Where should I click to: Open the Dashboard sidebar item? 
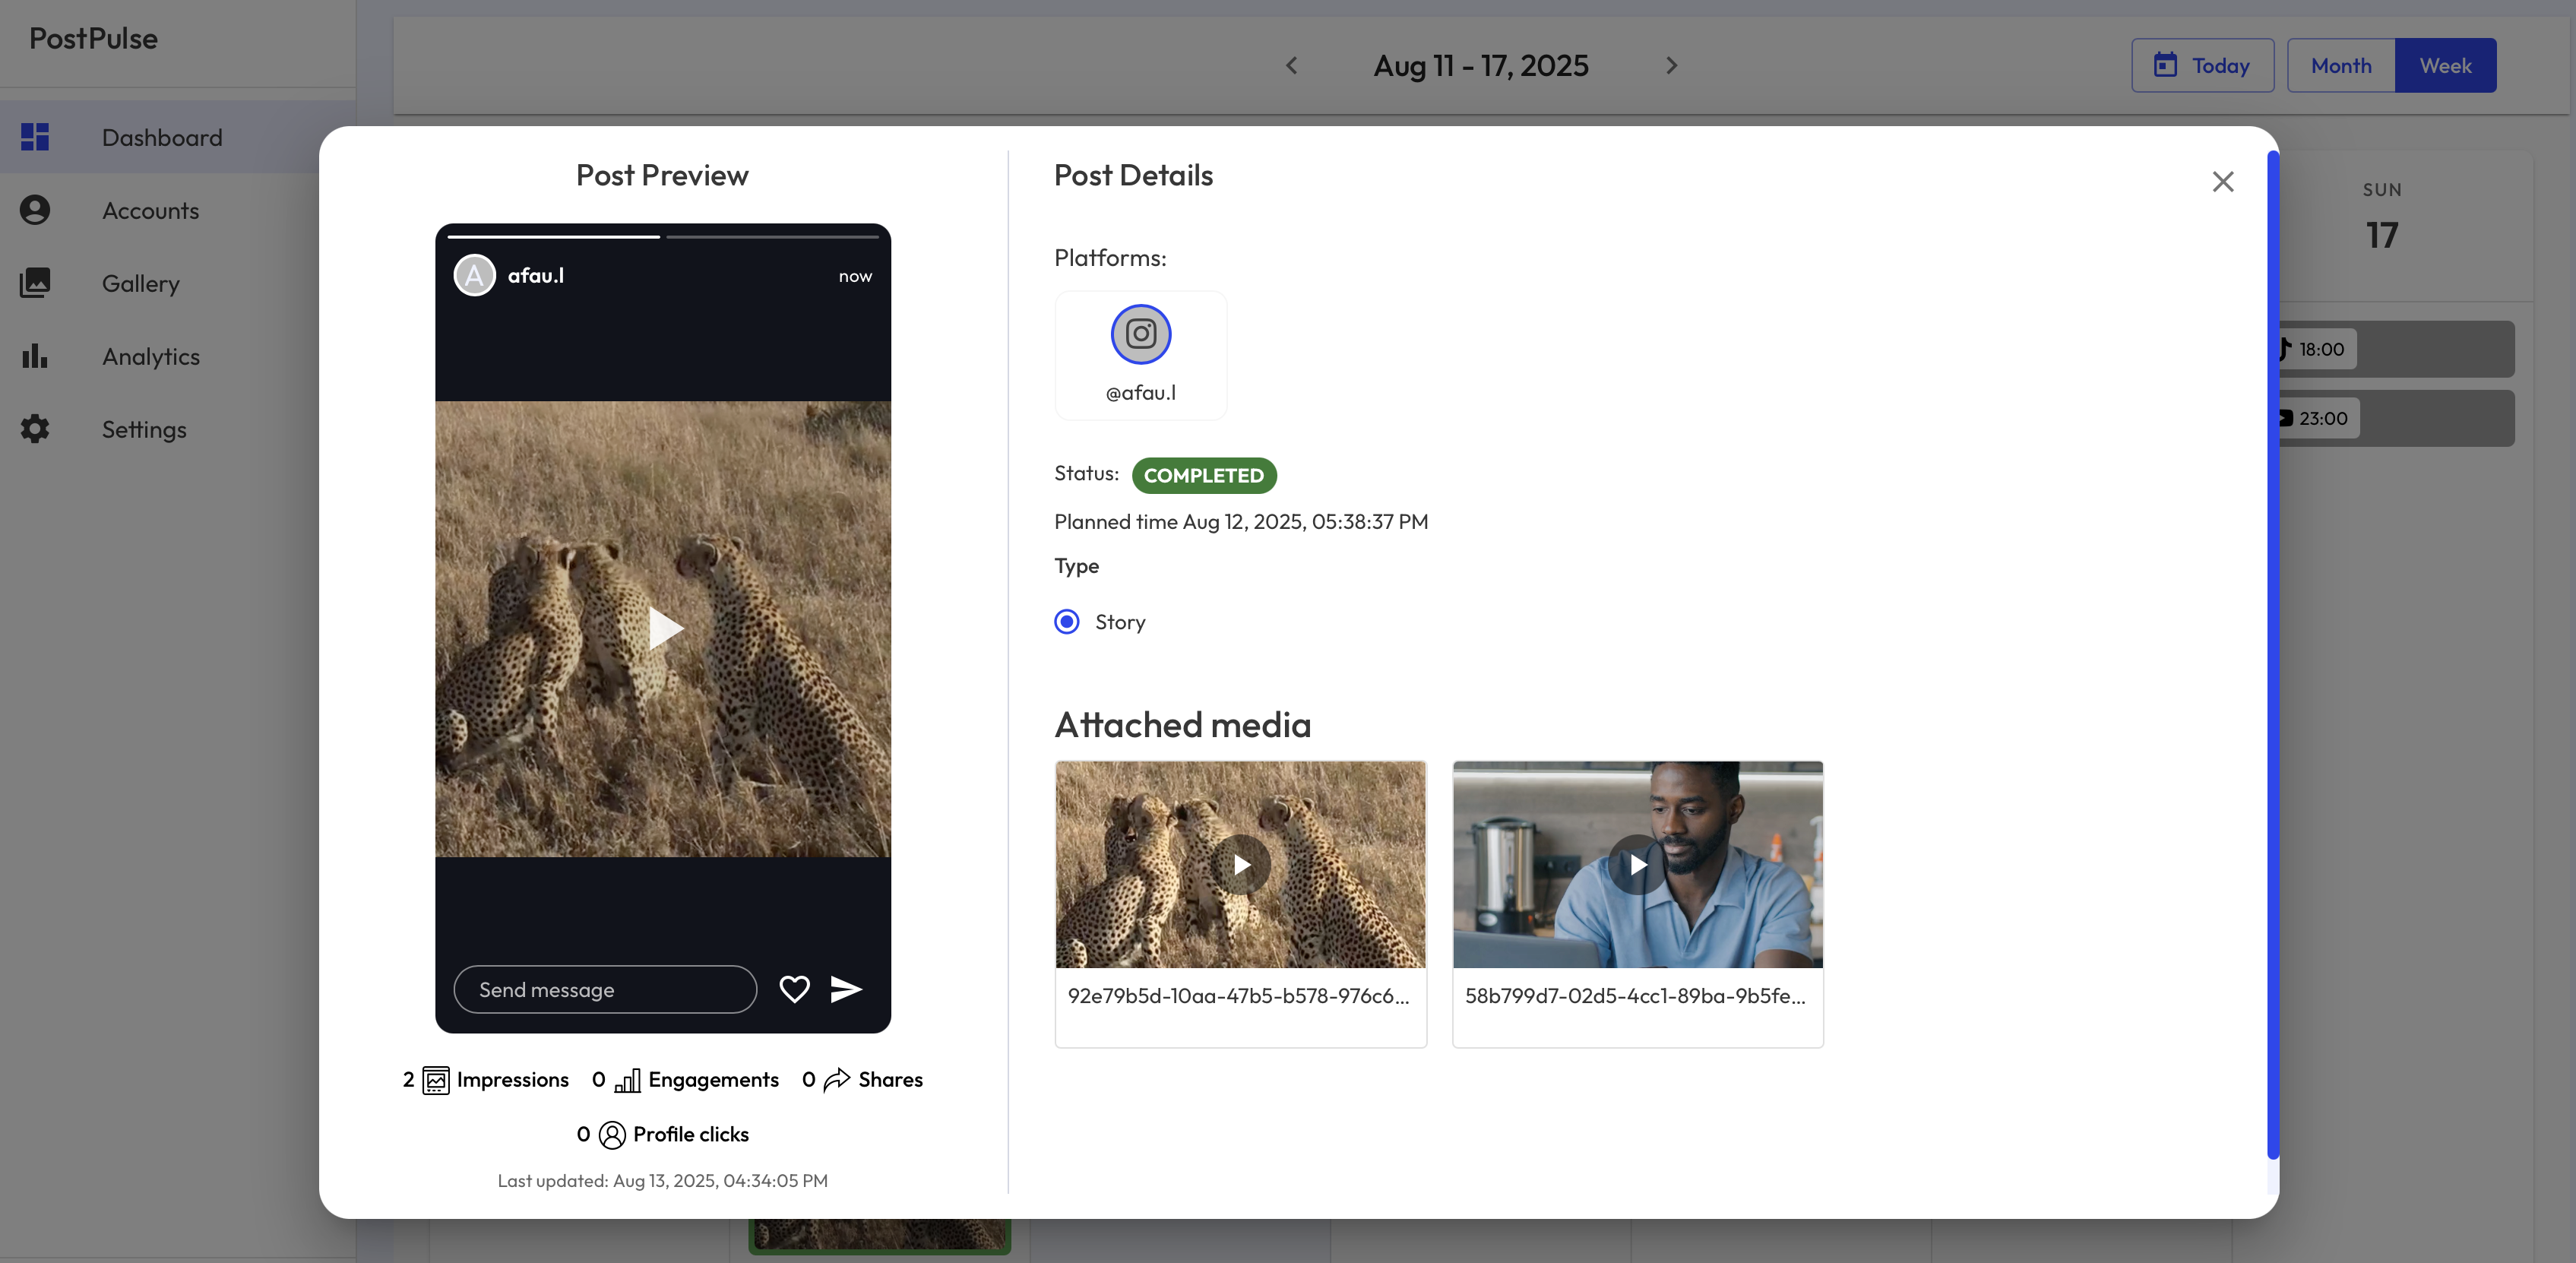(177, 137)
